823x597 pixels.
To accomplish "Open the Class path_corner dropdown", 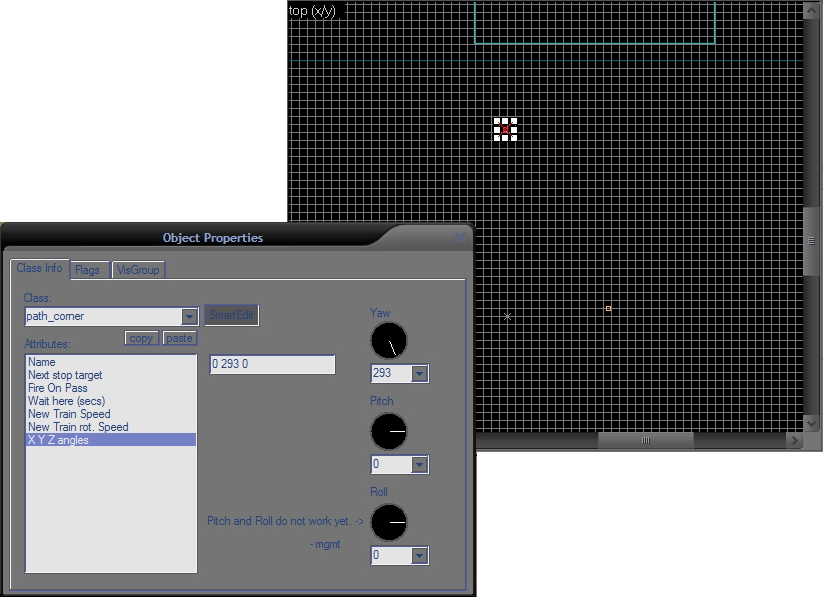I will point(189,317).
